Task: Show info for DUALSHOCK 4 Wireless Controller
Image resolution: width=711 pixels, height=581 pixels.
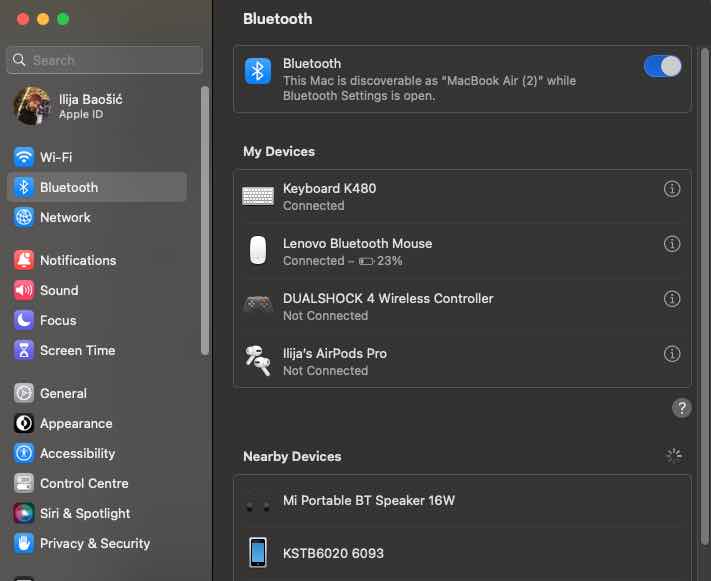Action: (672, 299)
